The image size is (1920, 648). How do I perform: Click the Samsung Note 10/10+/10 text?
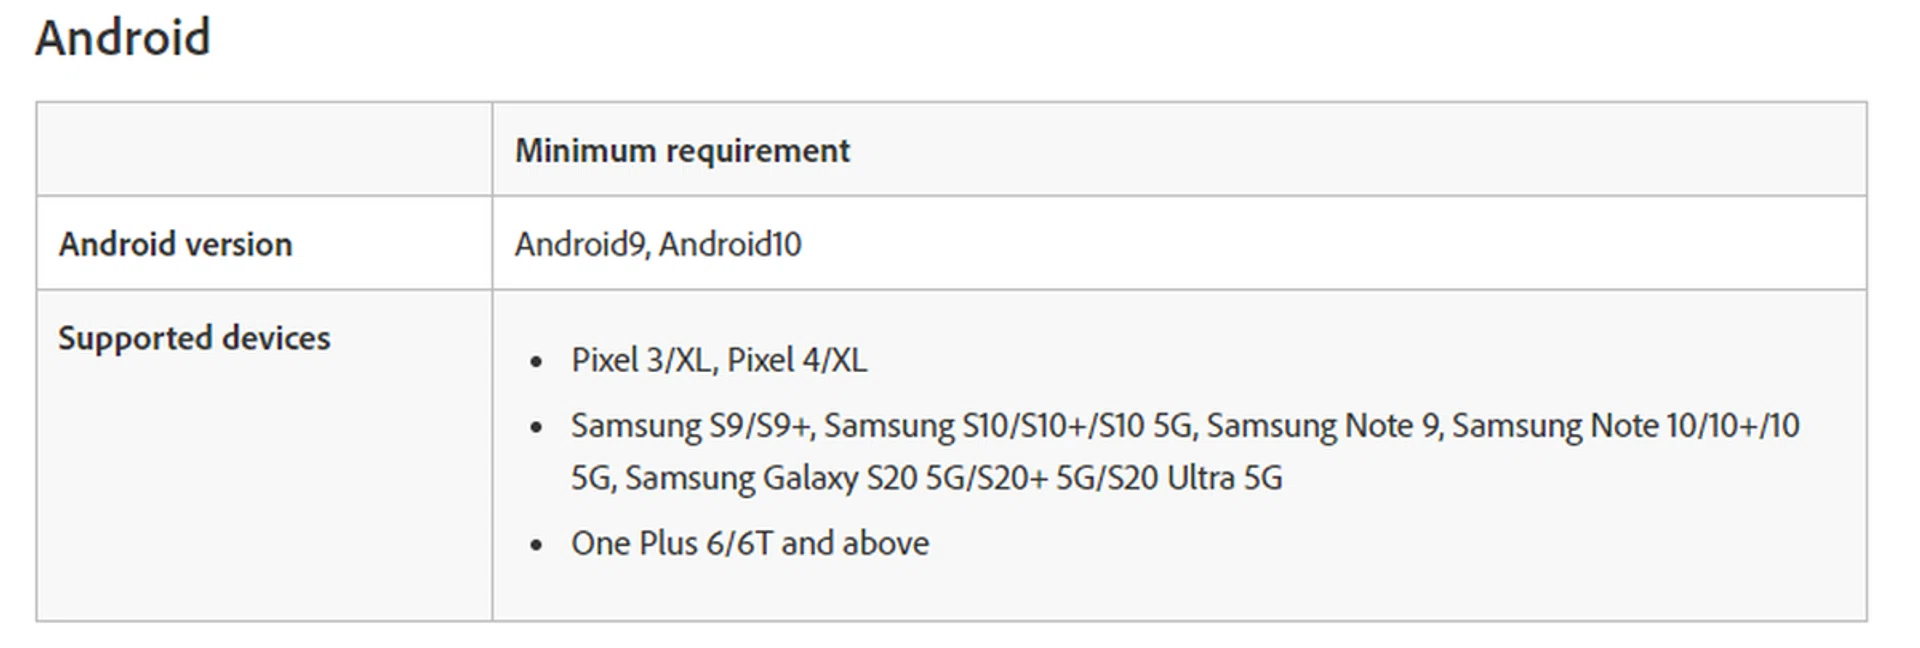point(1625,426)
